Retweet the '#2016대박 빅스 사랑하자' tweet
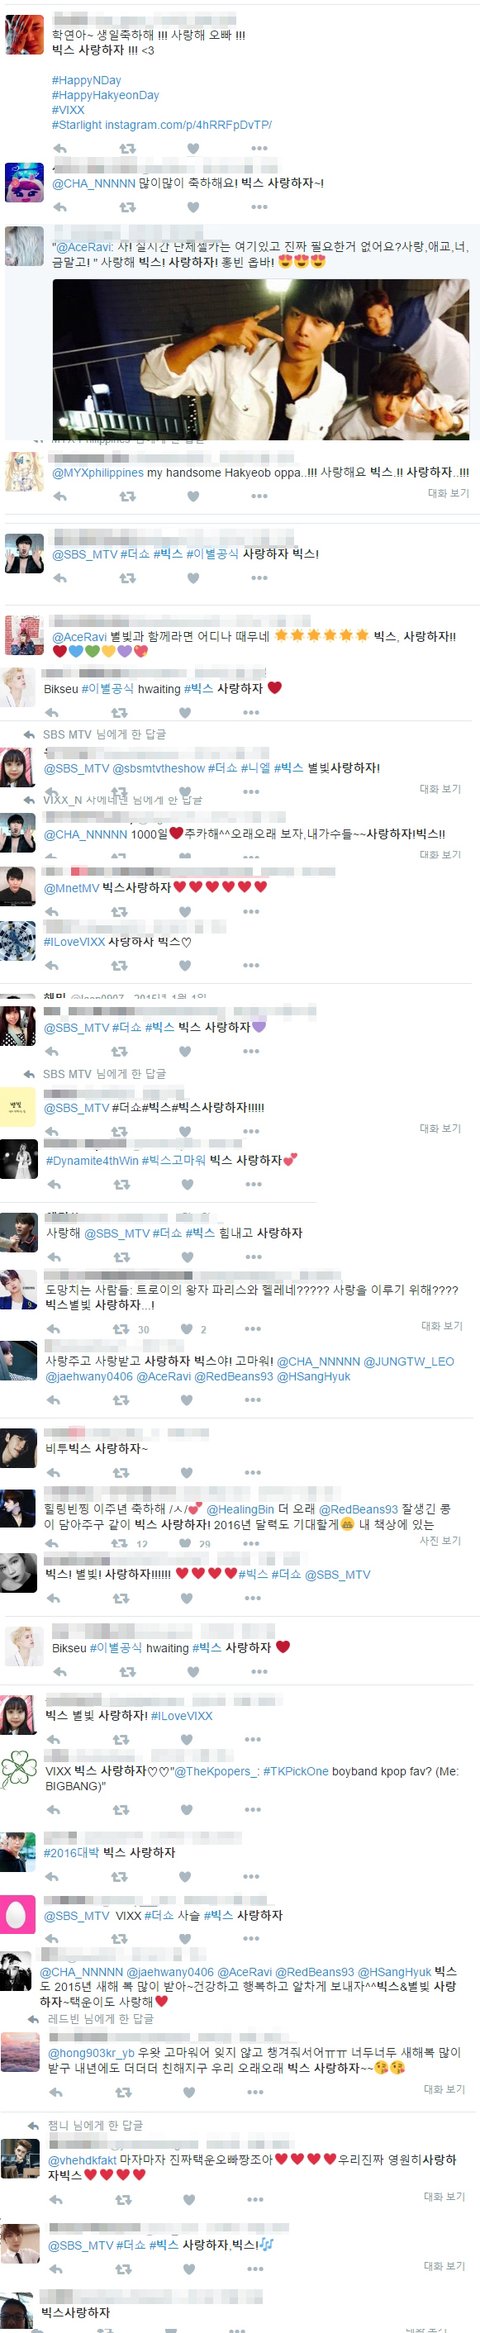Screen dimensions: 480x2333 coord(121,1876)
